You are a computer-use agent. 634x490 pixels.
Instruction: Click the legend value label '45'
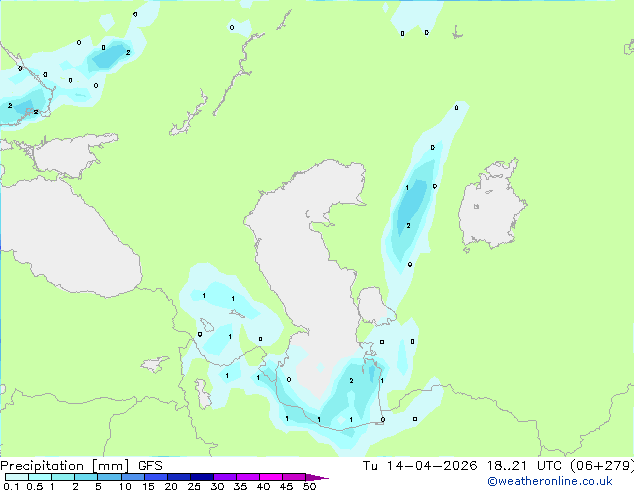[286, 486]
